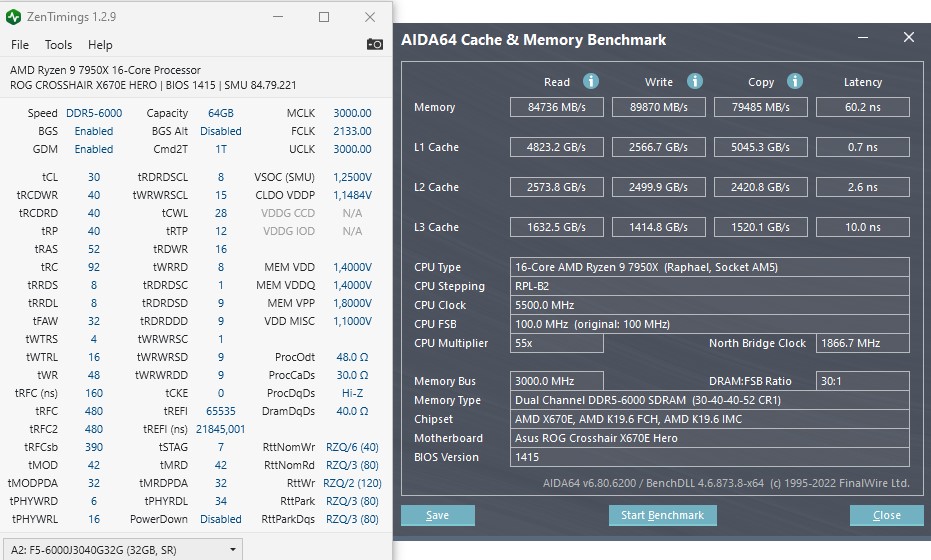
Task: Click tCL value 30
Action: (94, 177)
